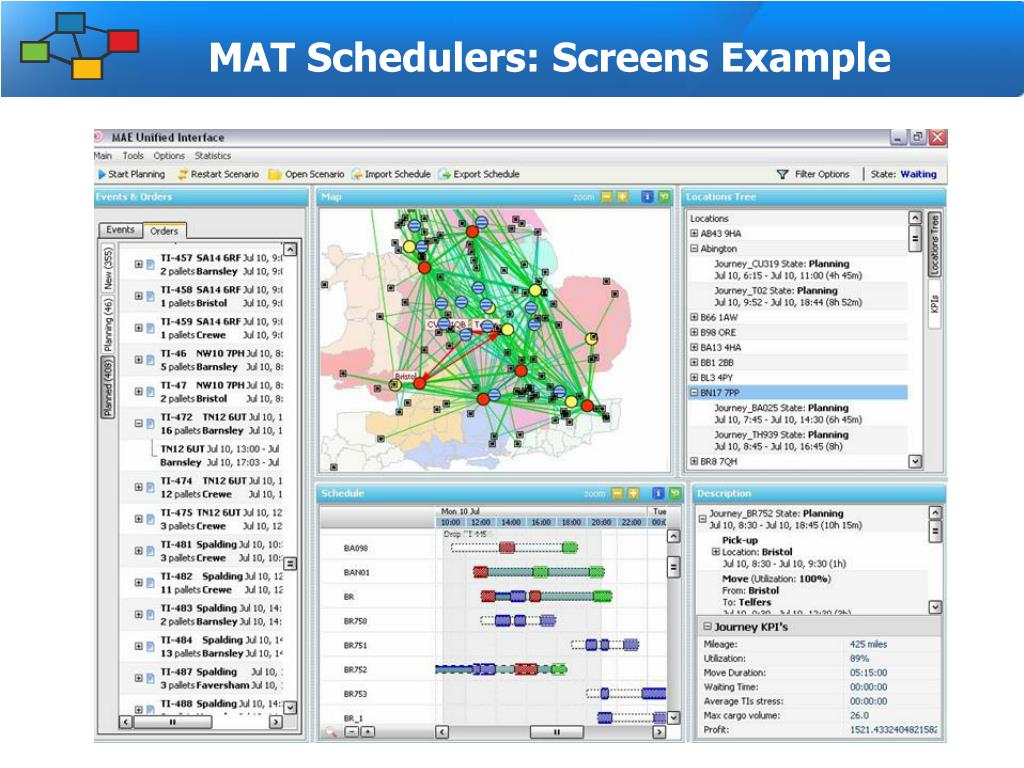Select the BAN01 schedule row label
Screen dimensions: 1024x768
(x=357, y=573)
